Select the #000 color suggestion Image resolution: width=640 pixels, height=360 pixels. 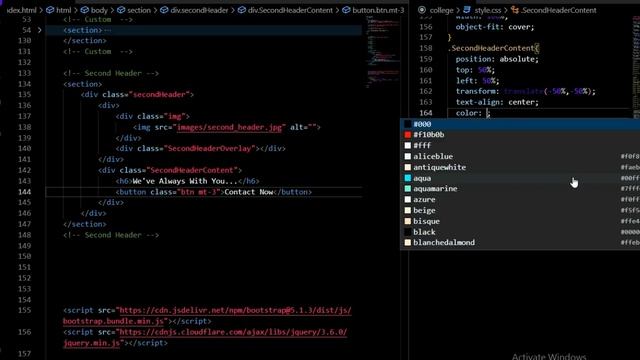pyautogui.click(x=520, y=124)
